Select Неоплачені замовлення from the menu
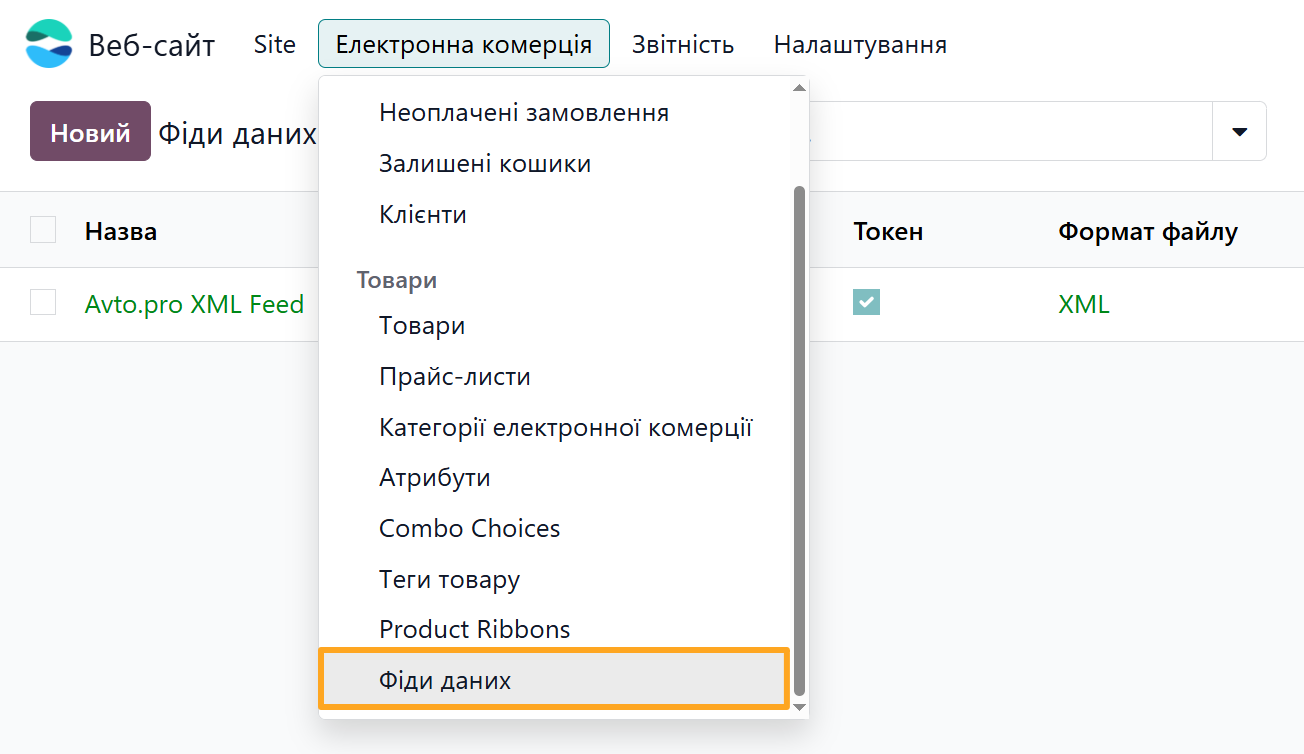 point(523,113)
